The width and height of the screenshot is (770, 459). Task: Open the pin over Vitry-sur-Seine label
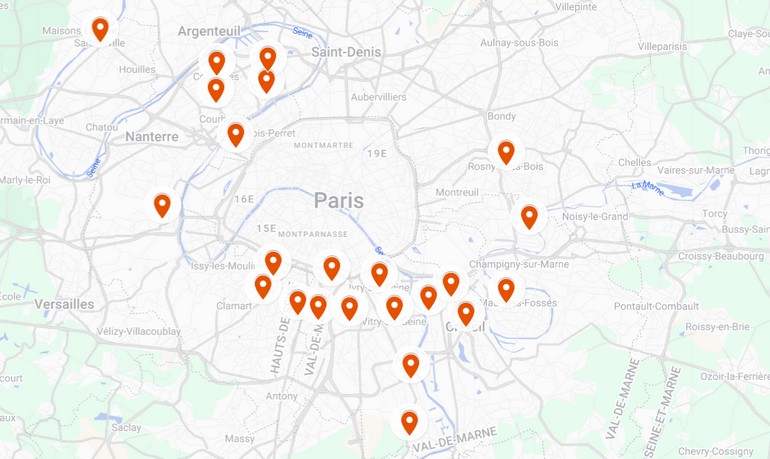pos(394,308)
